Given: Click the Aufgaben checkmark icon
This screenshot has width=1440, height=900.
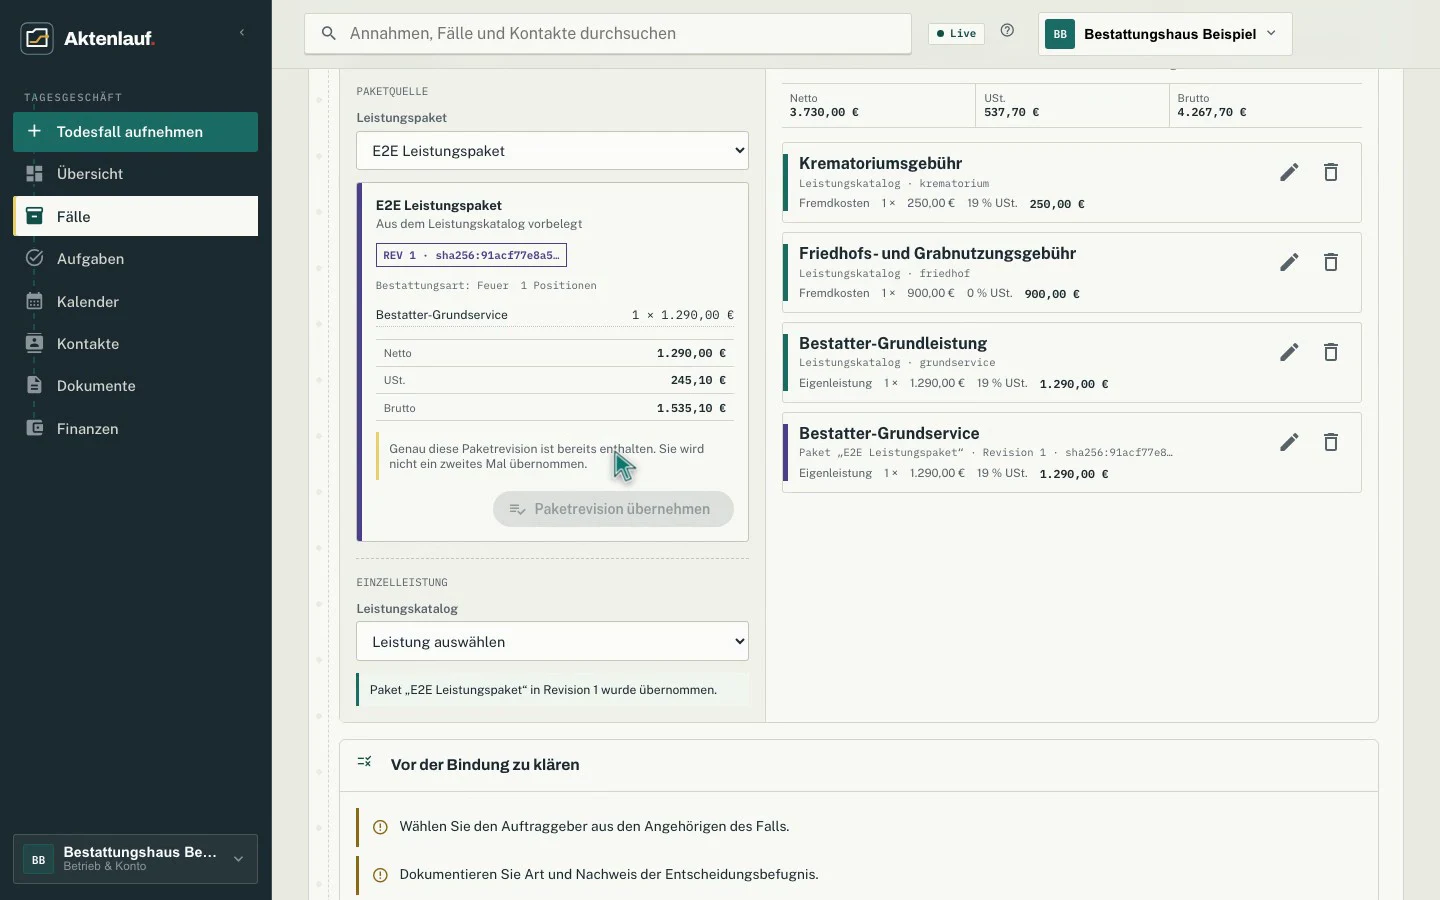Looking at the screenshot, I should 34,258.
